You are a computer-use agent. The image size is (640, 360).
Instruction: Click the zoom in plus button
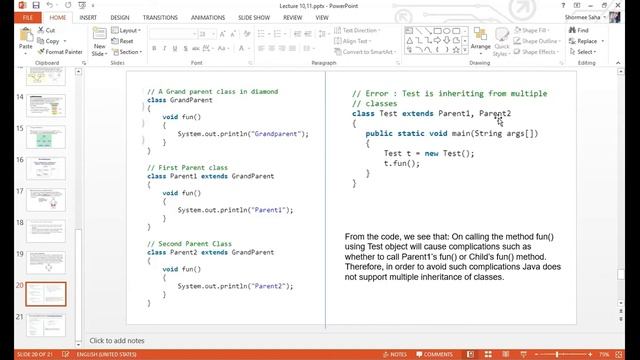590,354
